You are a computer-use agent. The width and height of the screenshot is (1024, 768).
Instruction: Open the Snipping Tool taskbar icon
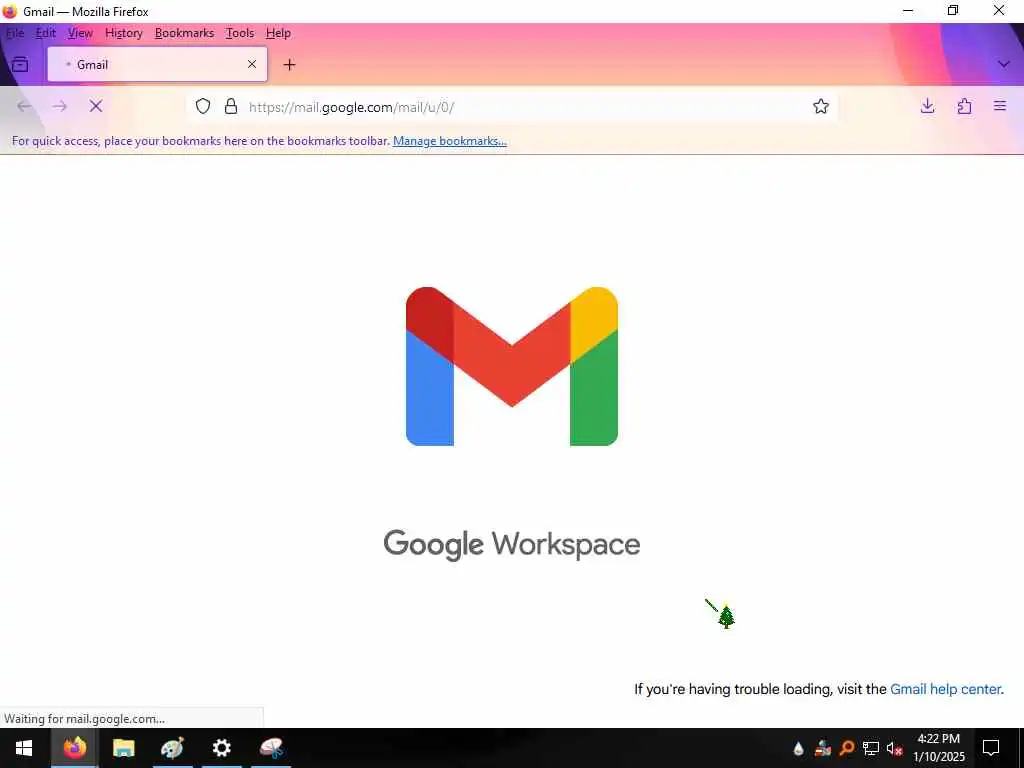pyautogui.click(x=271, y=748)
